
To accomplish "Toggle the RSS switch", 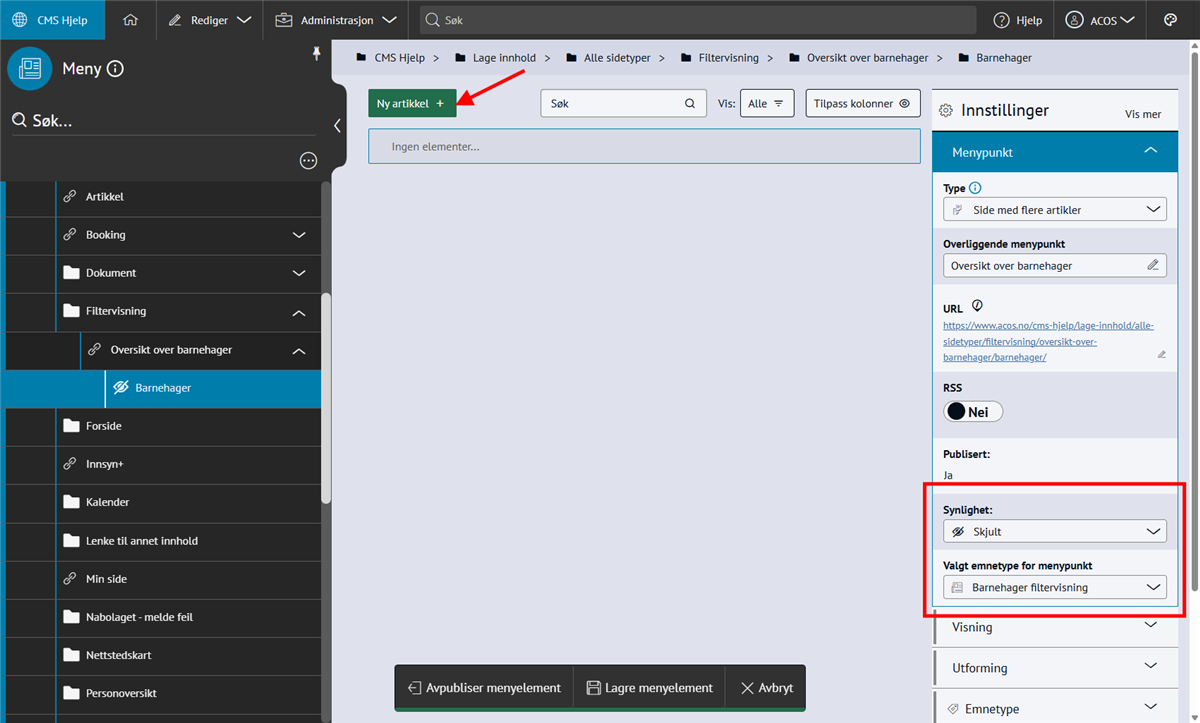I will (972, 412).
